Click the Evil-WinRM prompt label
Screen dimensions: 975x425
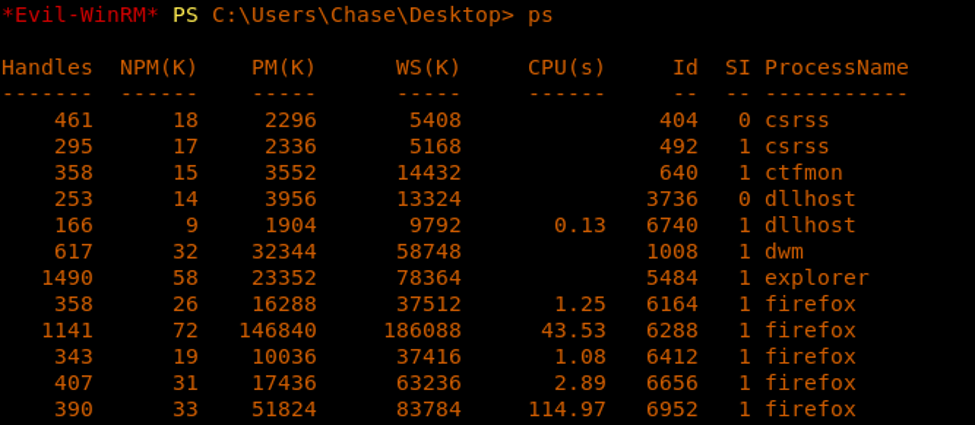pos(80,16)
